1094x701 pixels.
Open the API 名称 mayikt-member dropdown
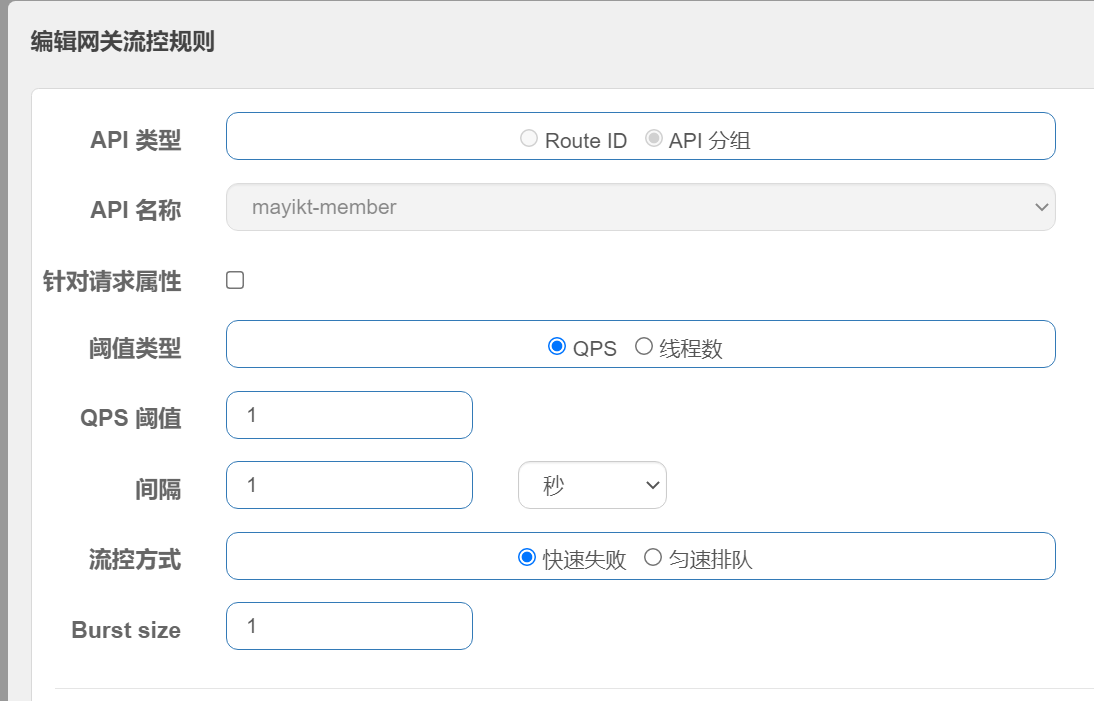pos(640,207)
